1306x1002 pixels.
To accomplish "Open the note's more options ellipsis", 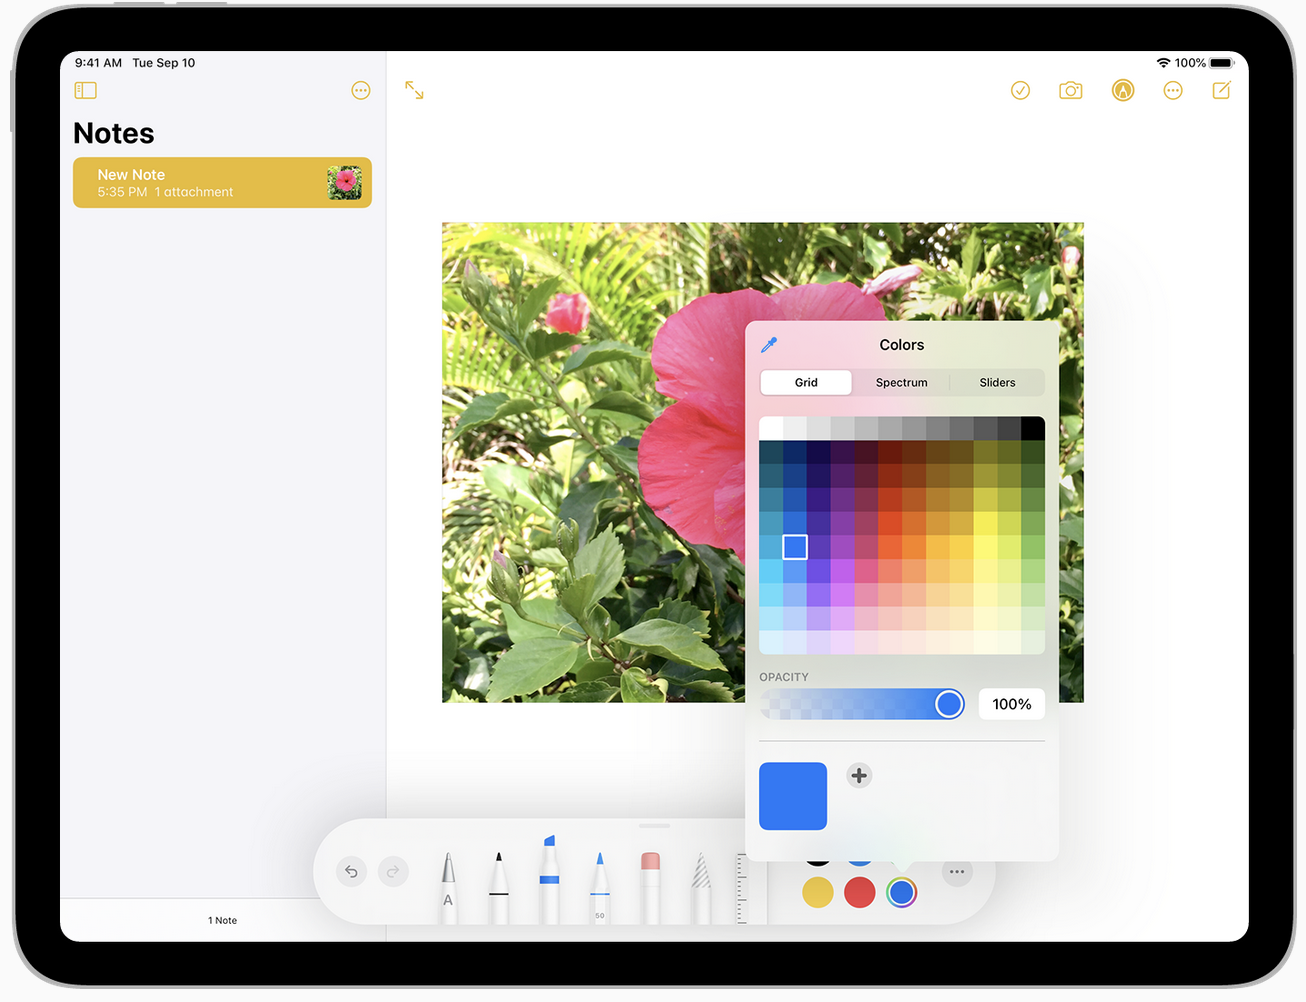I will [1173, 91].
